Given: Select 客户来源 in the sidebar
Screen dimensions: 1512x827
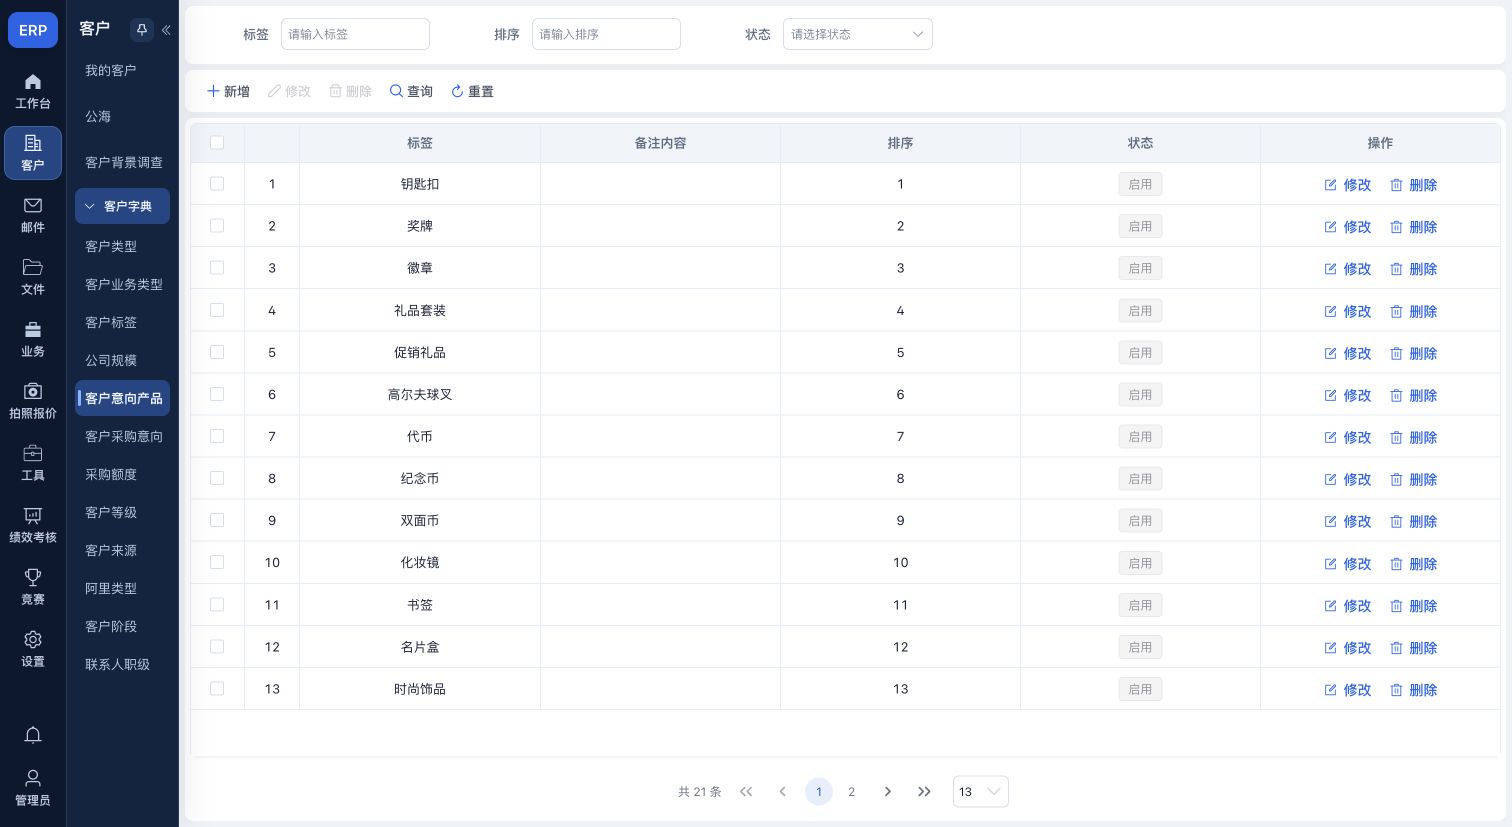Looking at the screenshot, I should (x=111, y=550).
